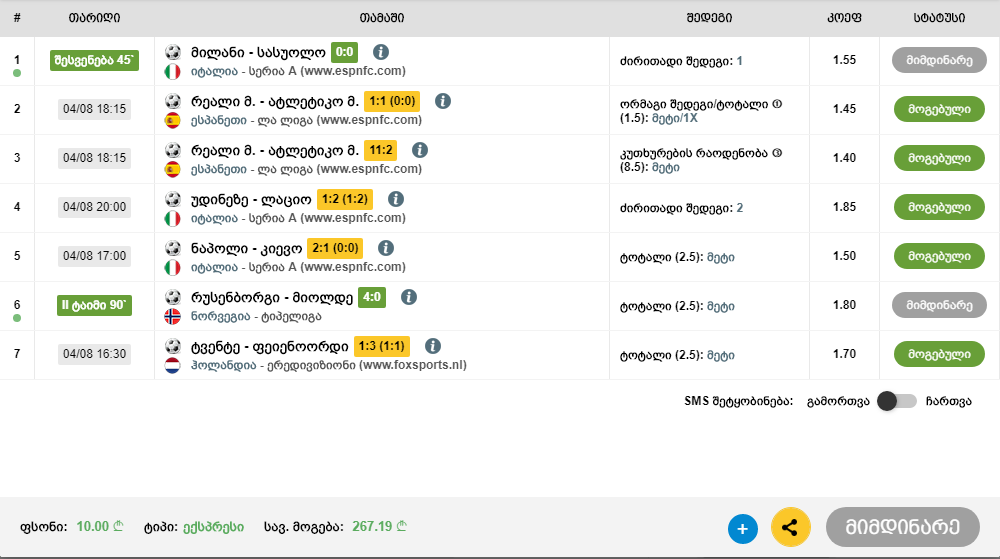Click the yellow share button
This screenshot has height=559, width=1000.
[x=791, y=527]
